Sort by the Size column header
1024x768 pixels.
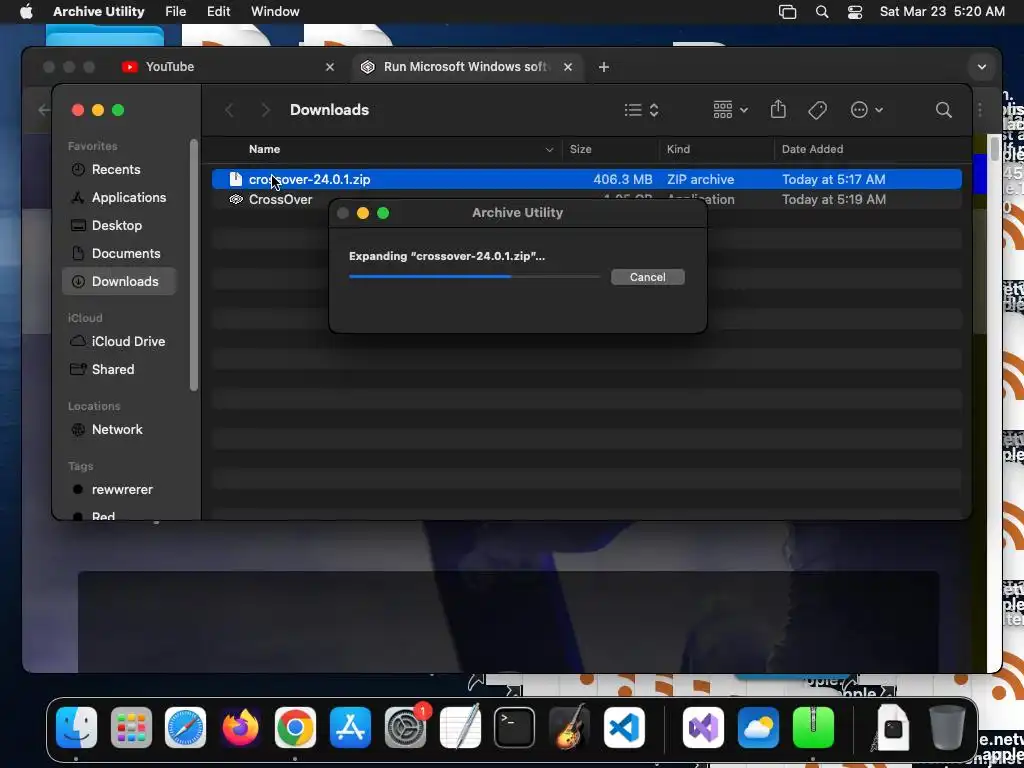[611, 150]
